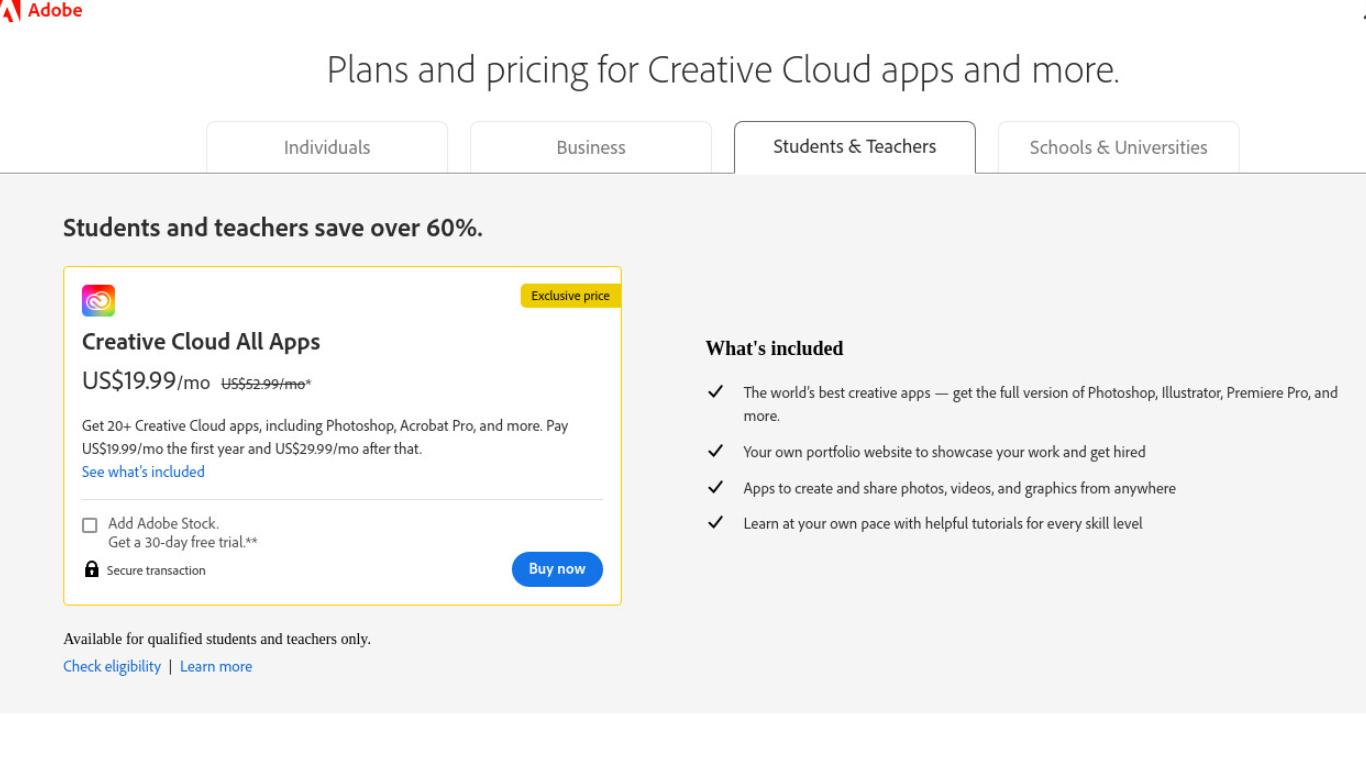Click the checkmark beside portfolio website item

point(715,452)
